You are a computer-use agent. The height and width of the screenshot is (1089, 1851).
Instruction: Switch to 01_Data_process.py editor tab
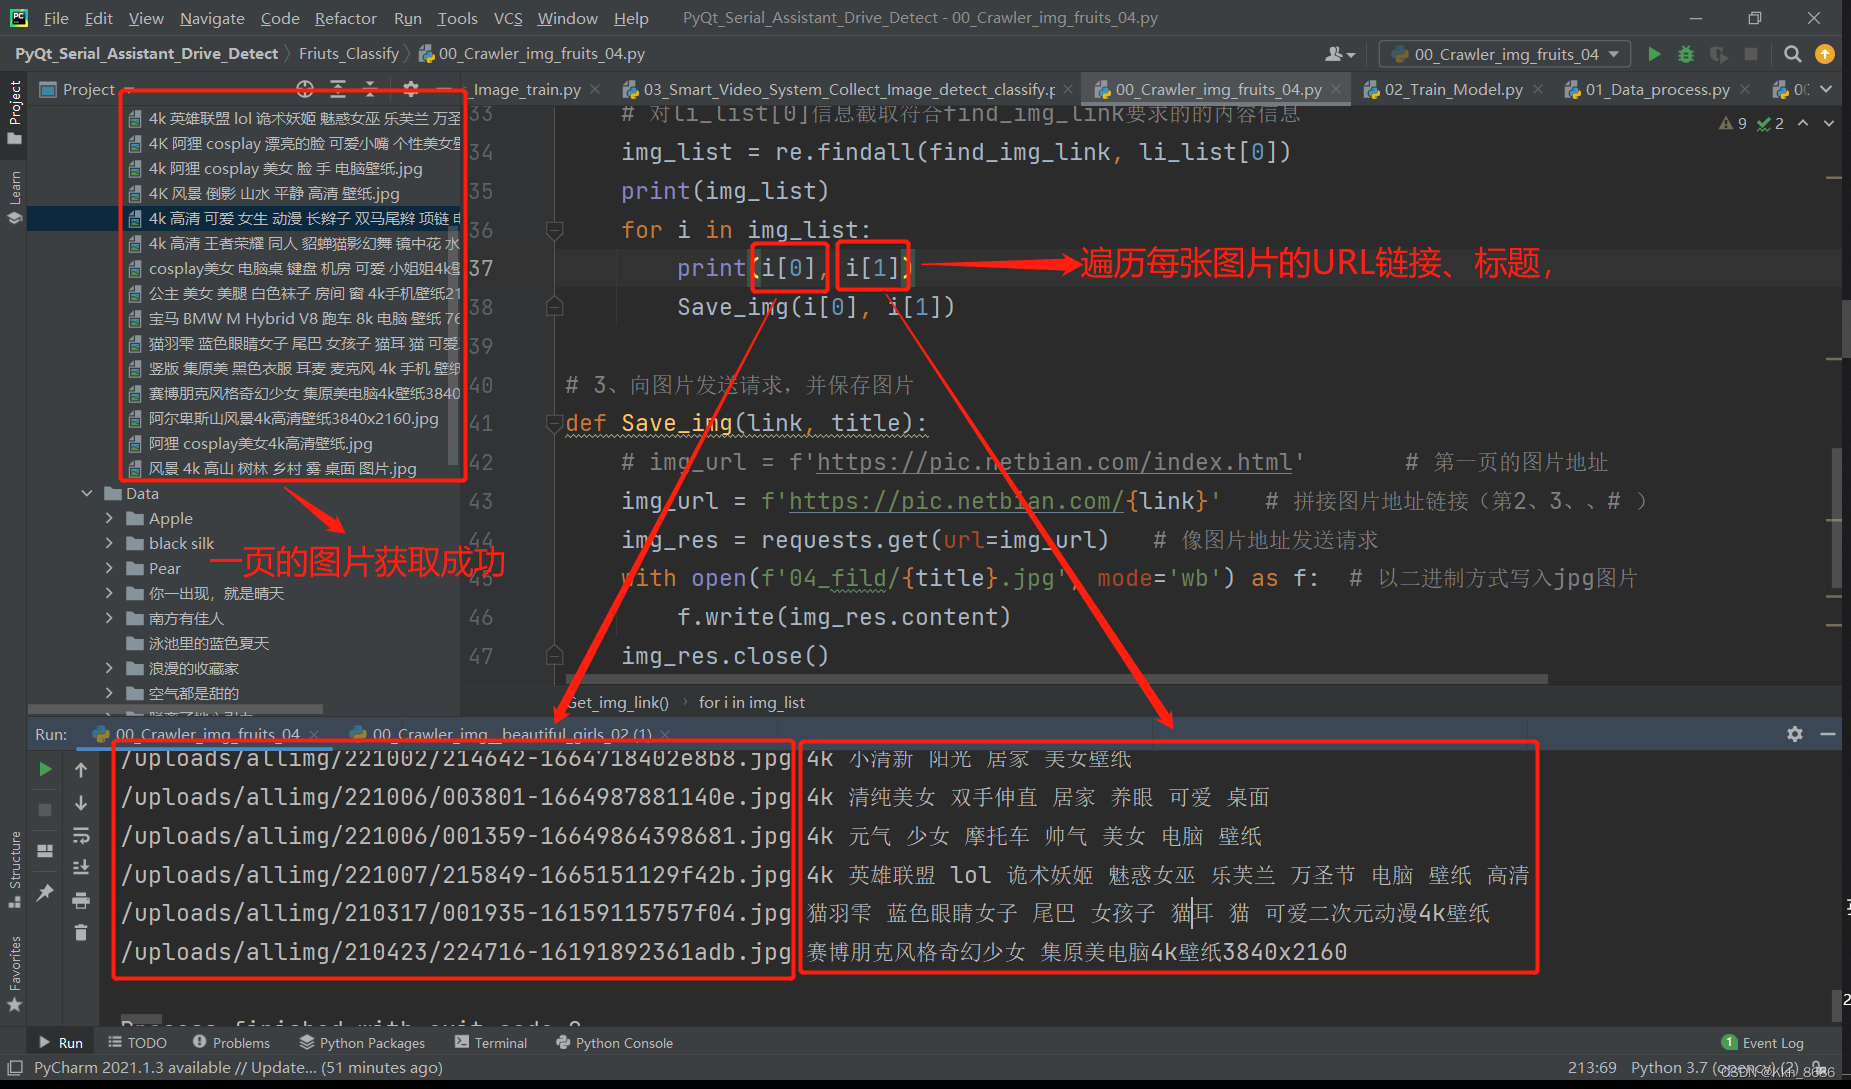coord(1657,89)
